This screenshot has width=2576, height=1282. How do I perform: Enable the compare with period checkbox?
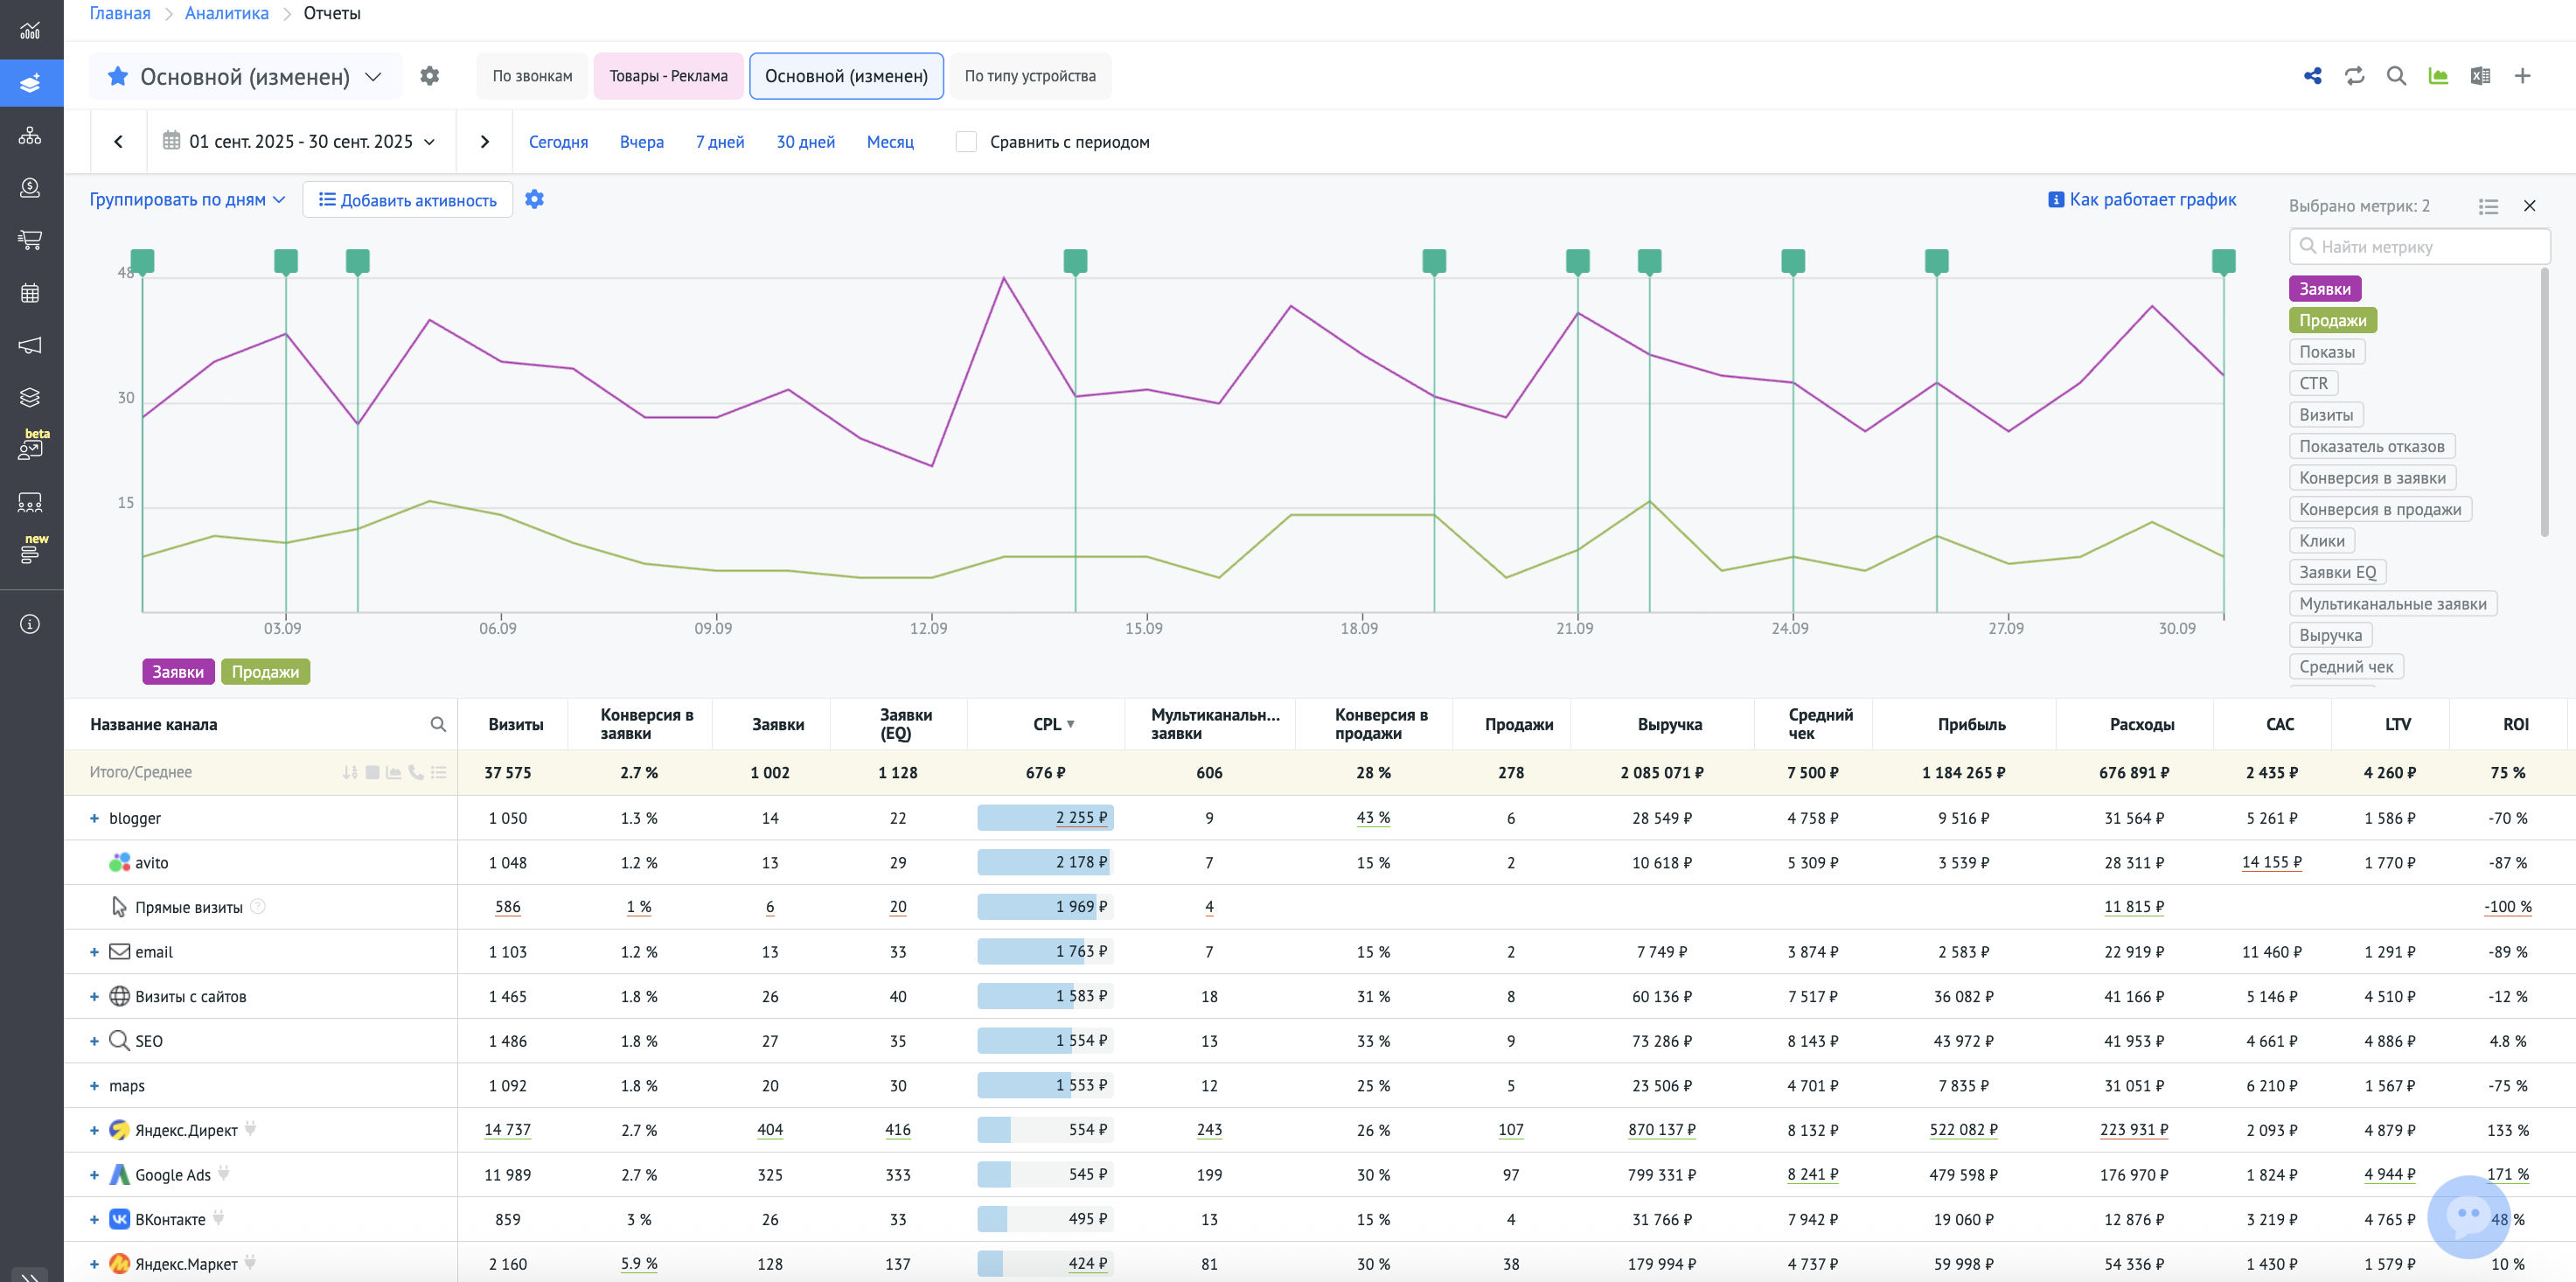(965, 142)
